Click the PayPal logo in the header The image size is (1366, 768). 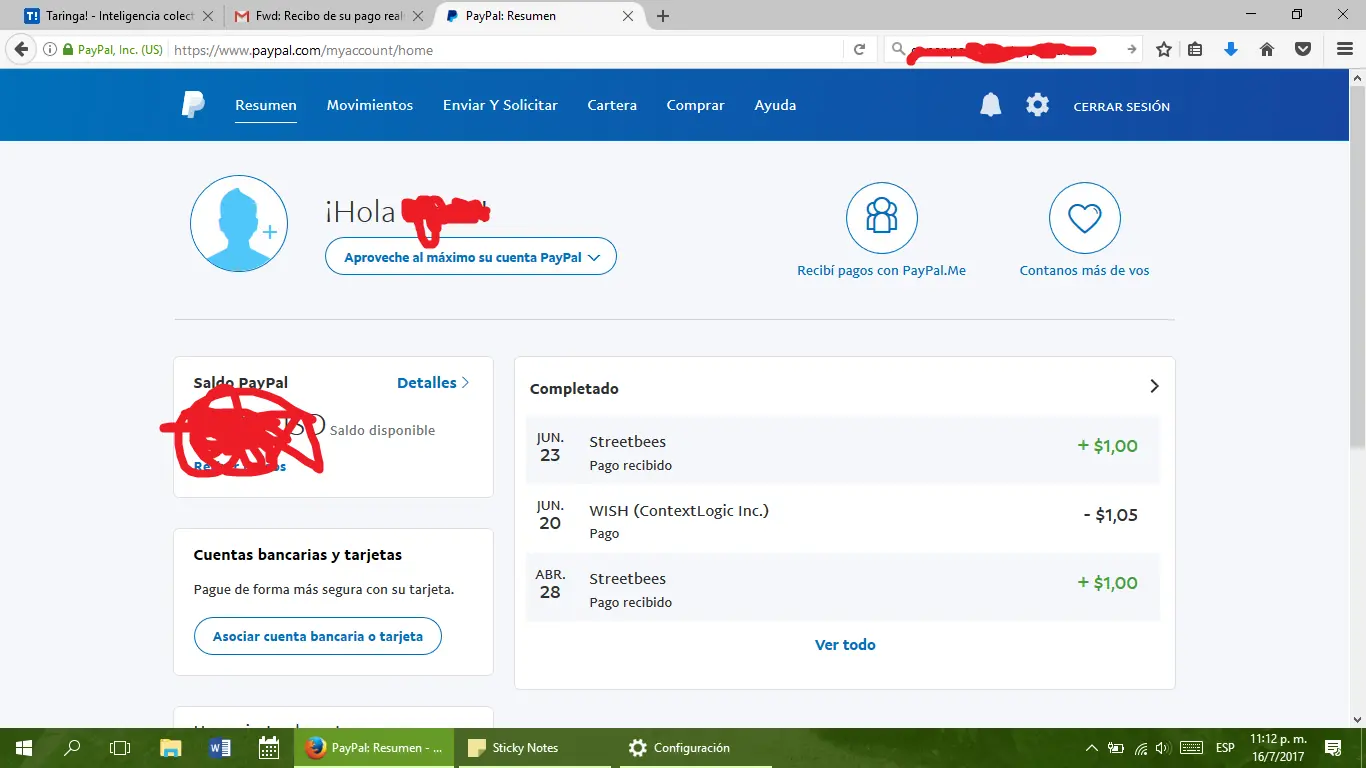(193, 105)
